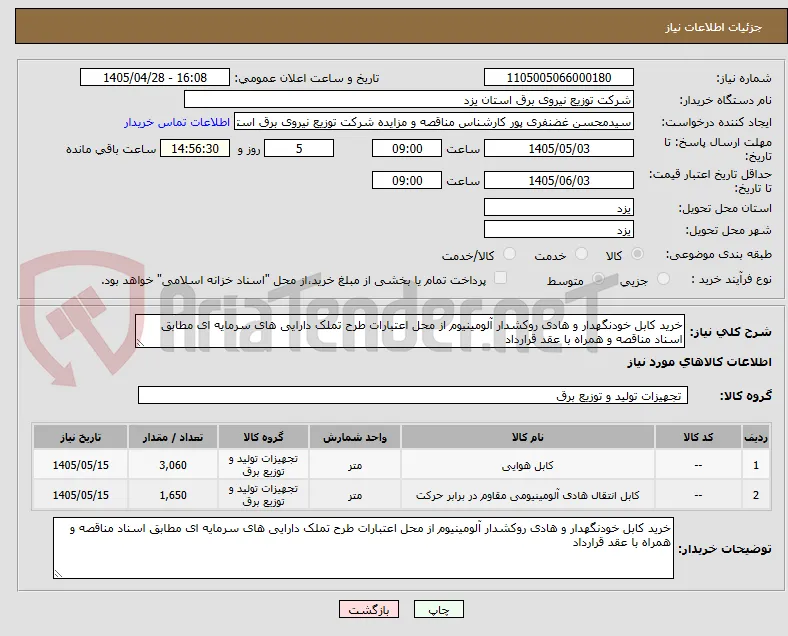The width and height of the screenshot is (788, 636).
Task: Click the response deadline date 1405/05/03
Action: [x=558, y=149]
